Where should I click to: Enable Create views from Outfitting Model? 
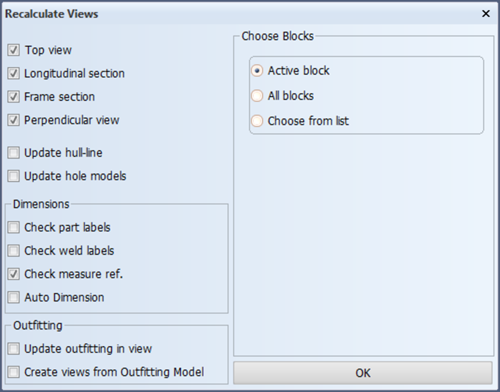click(14, 372)
